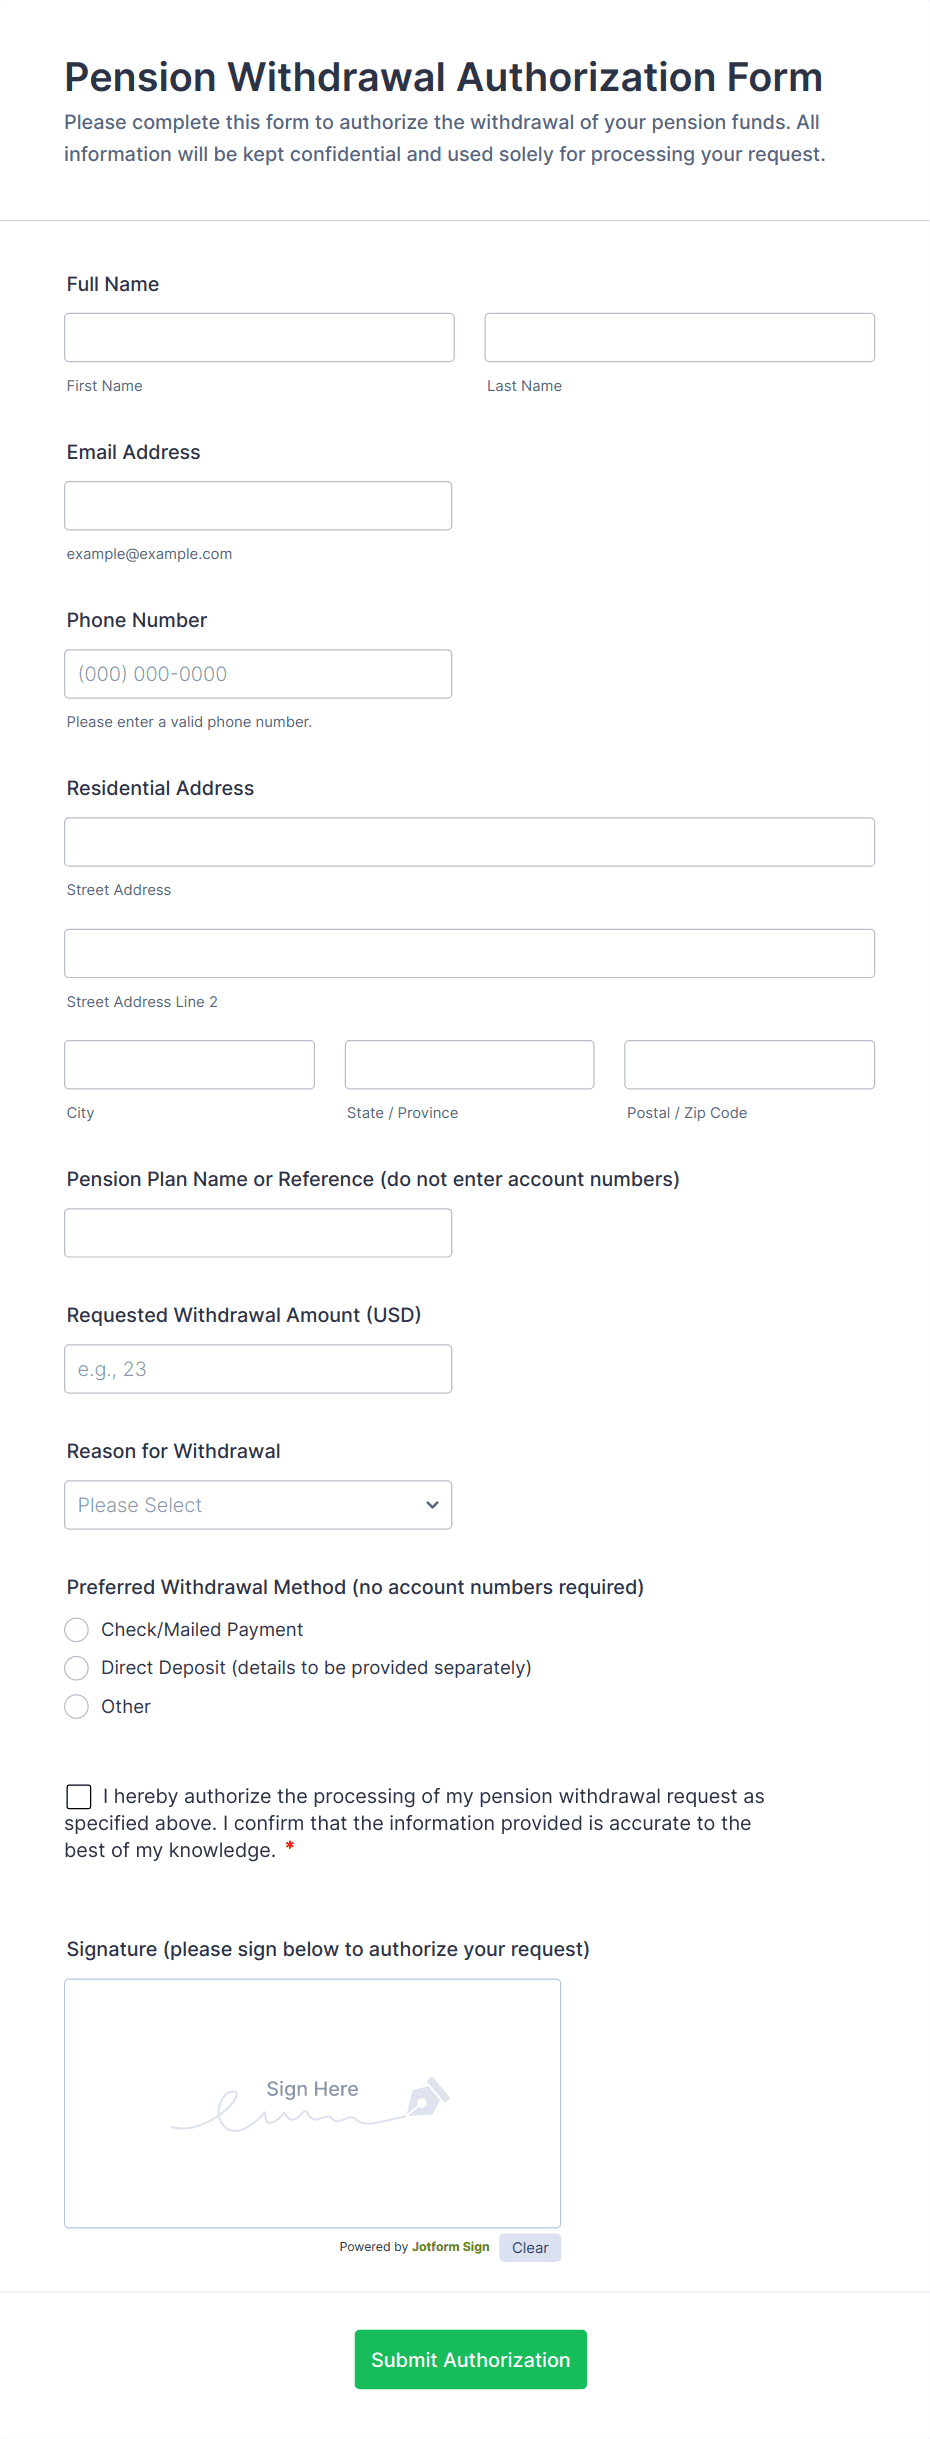Open the Jotform Sign link

click(450, 2247)
